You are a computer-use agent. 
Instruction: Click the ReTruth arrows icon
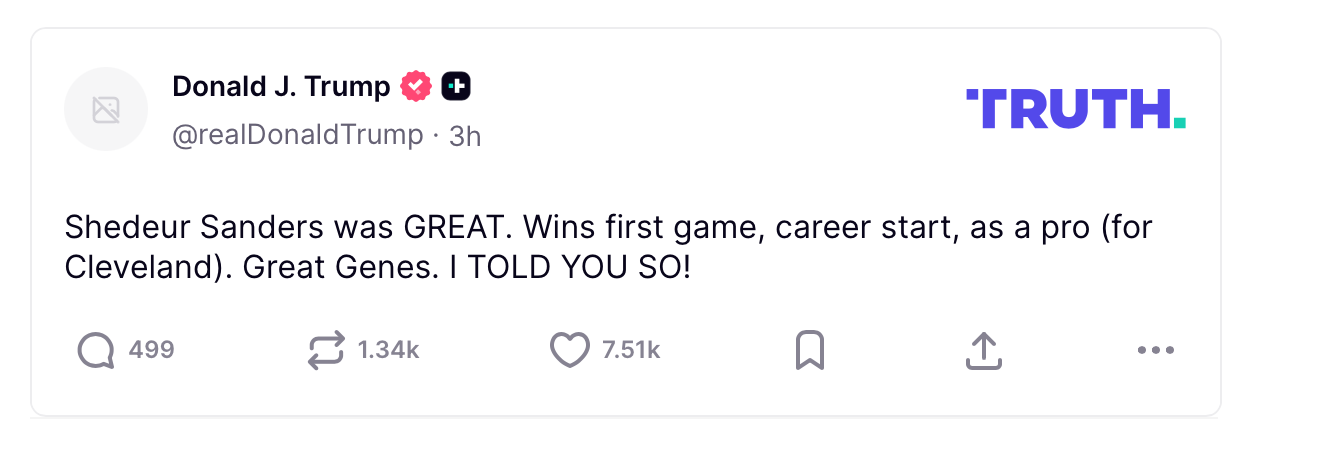pos(326,350)
